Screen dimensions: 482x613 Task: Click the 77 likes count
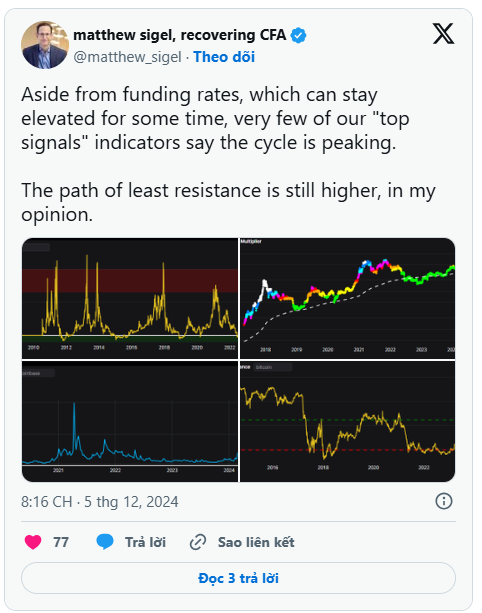(61, 543)
